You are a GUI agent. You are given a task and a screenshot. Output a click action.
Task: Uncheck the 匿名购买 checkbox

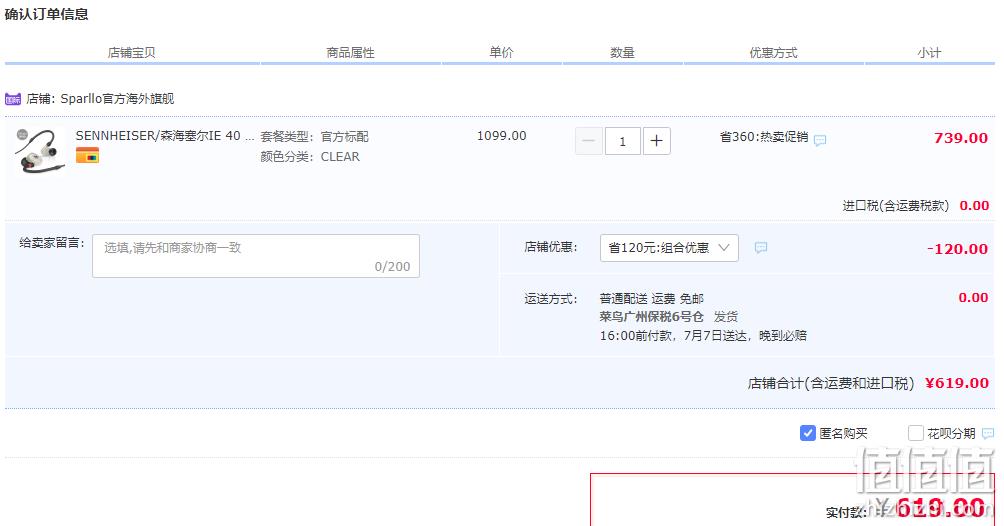click(807, 433)
